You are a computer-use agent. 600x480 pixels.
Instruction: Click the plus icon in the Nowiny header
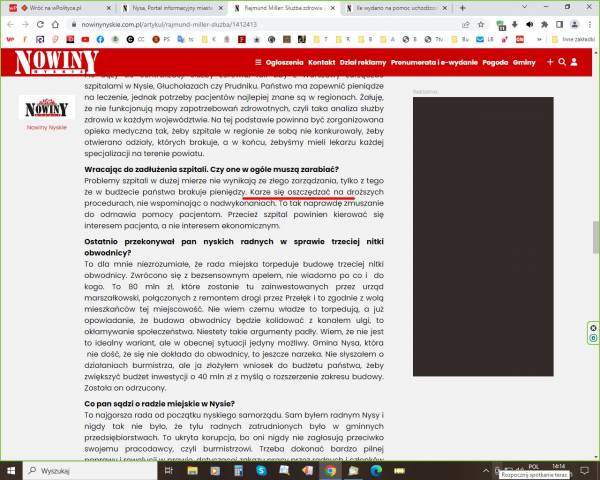click(550, 62)
